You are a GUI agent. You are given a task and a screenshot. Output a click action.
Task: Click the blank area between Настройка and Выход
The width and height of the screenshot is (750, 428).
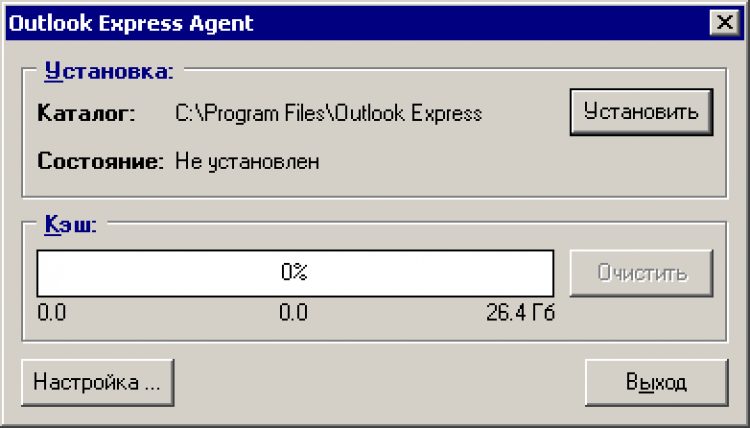click(x=380, y=382)
